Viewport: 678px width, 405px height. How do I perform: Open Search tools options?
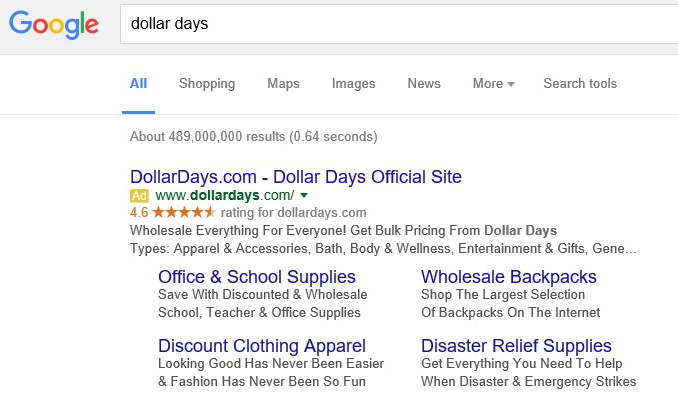[x=580, y=84]
